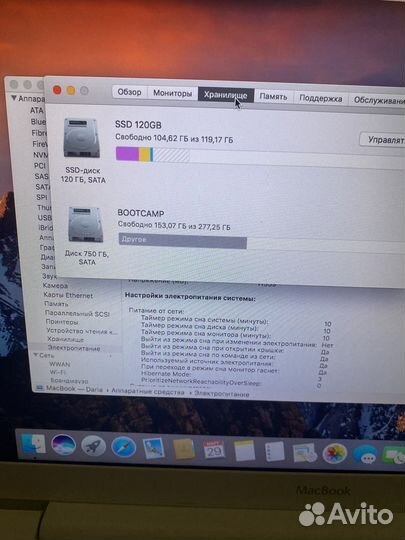Screen dimensions: 405x540
Task: Close the storage window with red button
Action: click(x=57, y=90)
